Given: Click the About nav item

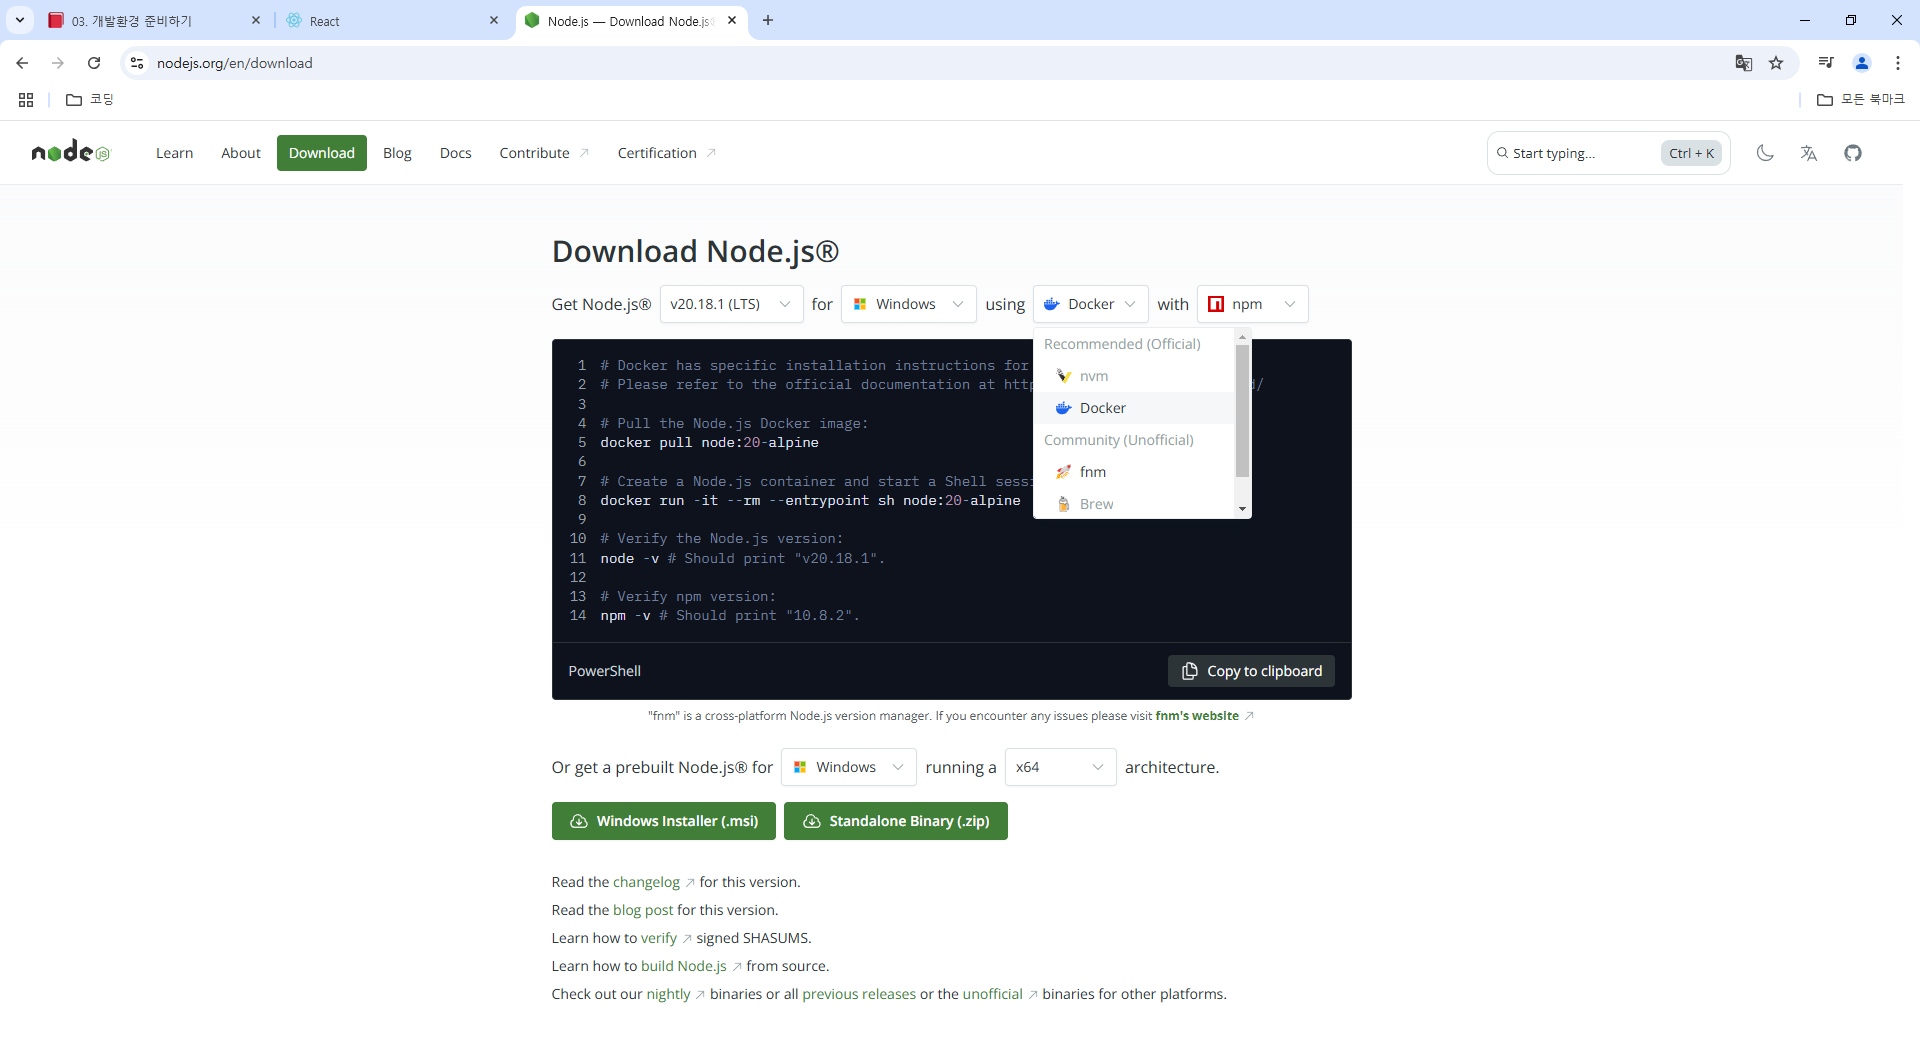Looking at the screenshot, I should (241, 153).
